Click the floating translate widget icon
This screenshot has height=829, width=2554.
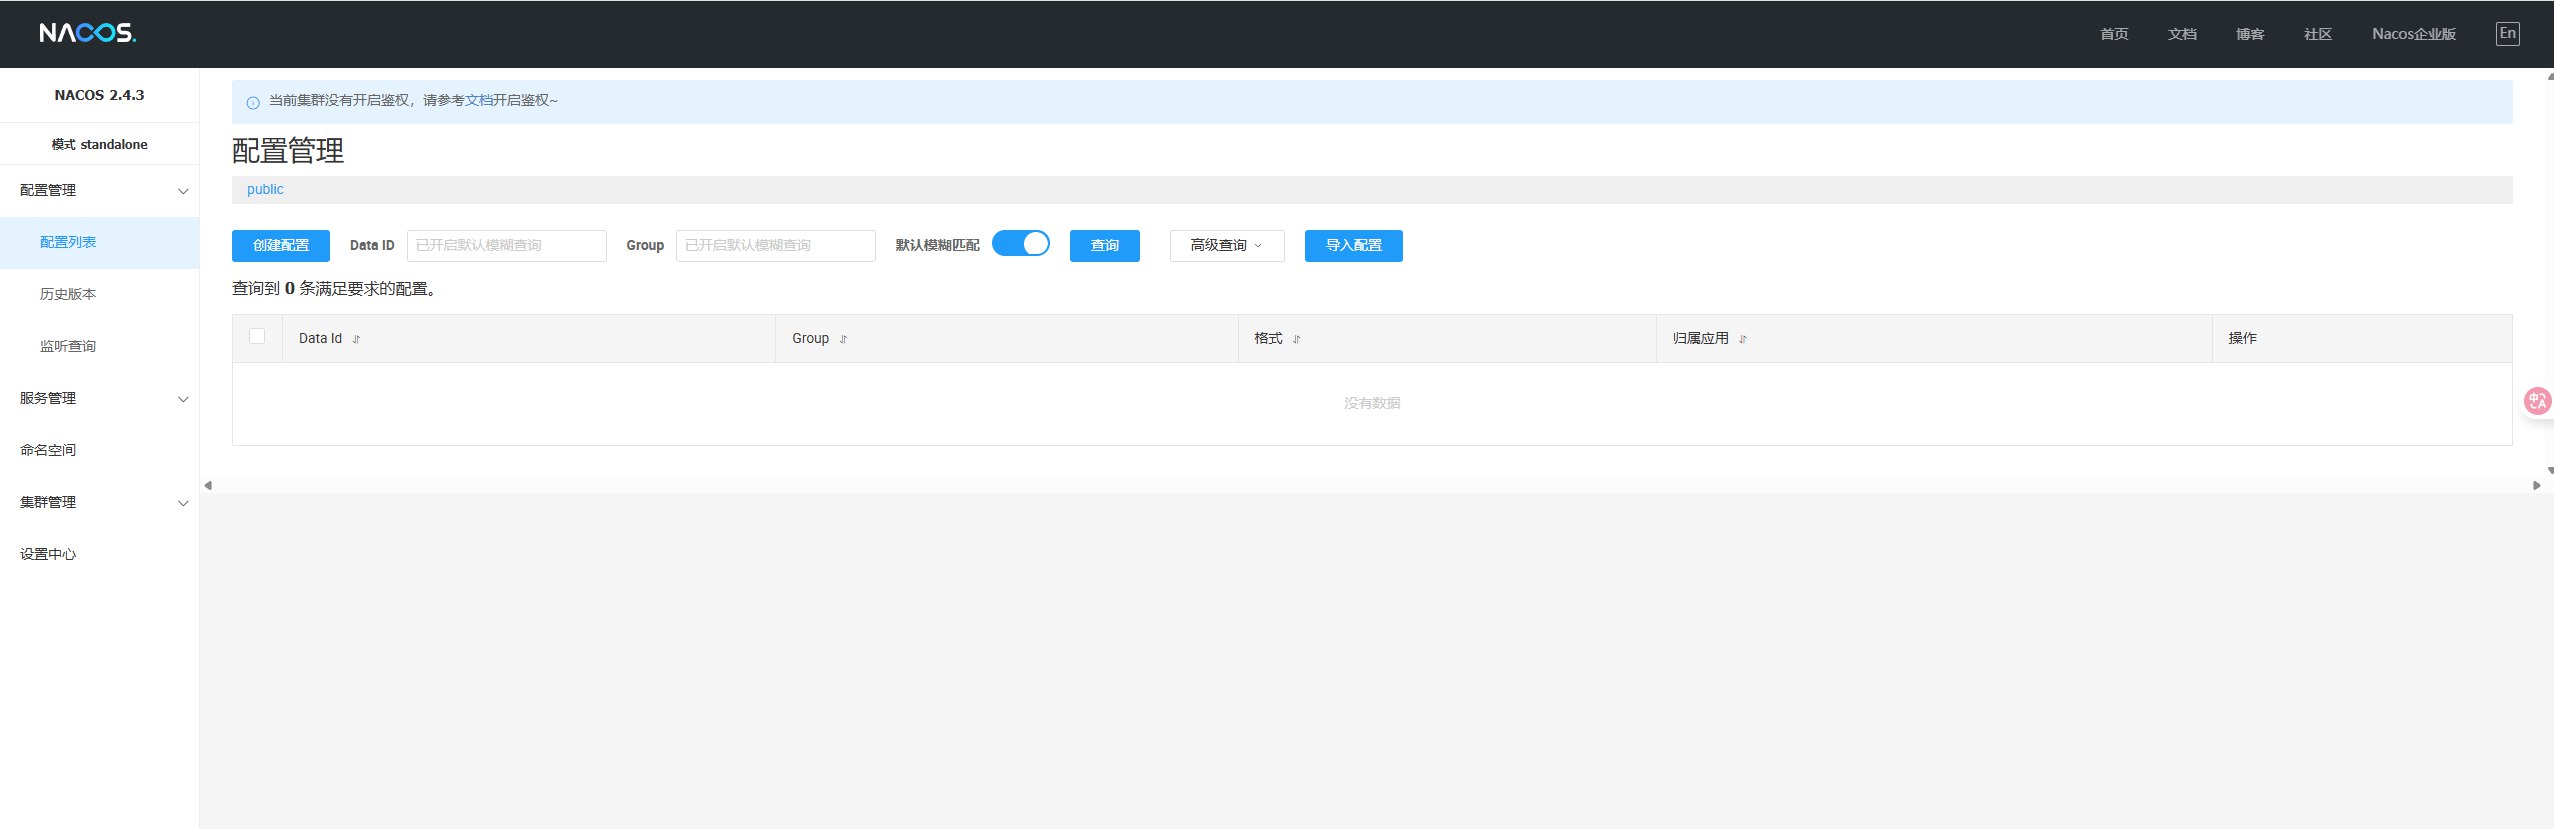2537,402
